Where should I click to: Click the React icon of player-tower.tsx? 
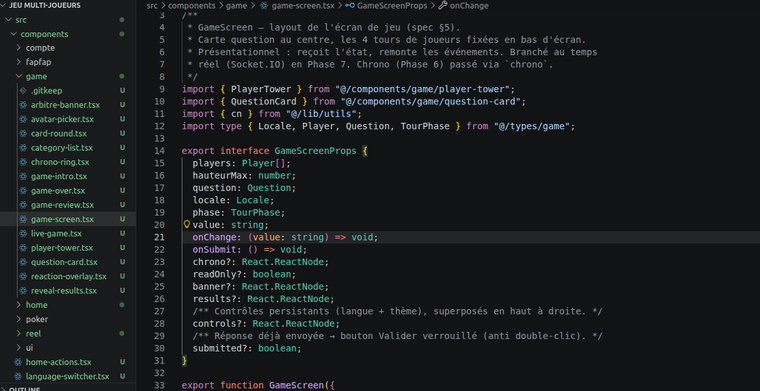point(23,248)
